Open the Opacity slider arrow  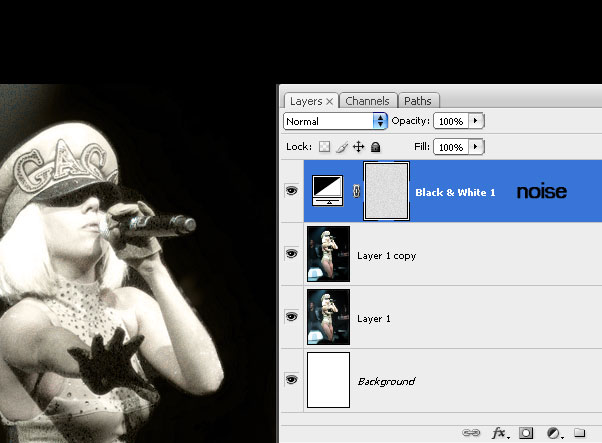click(476, 121)
